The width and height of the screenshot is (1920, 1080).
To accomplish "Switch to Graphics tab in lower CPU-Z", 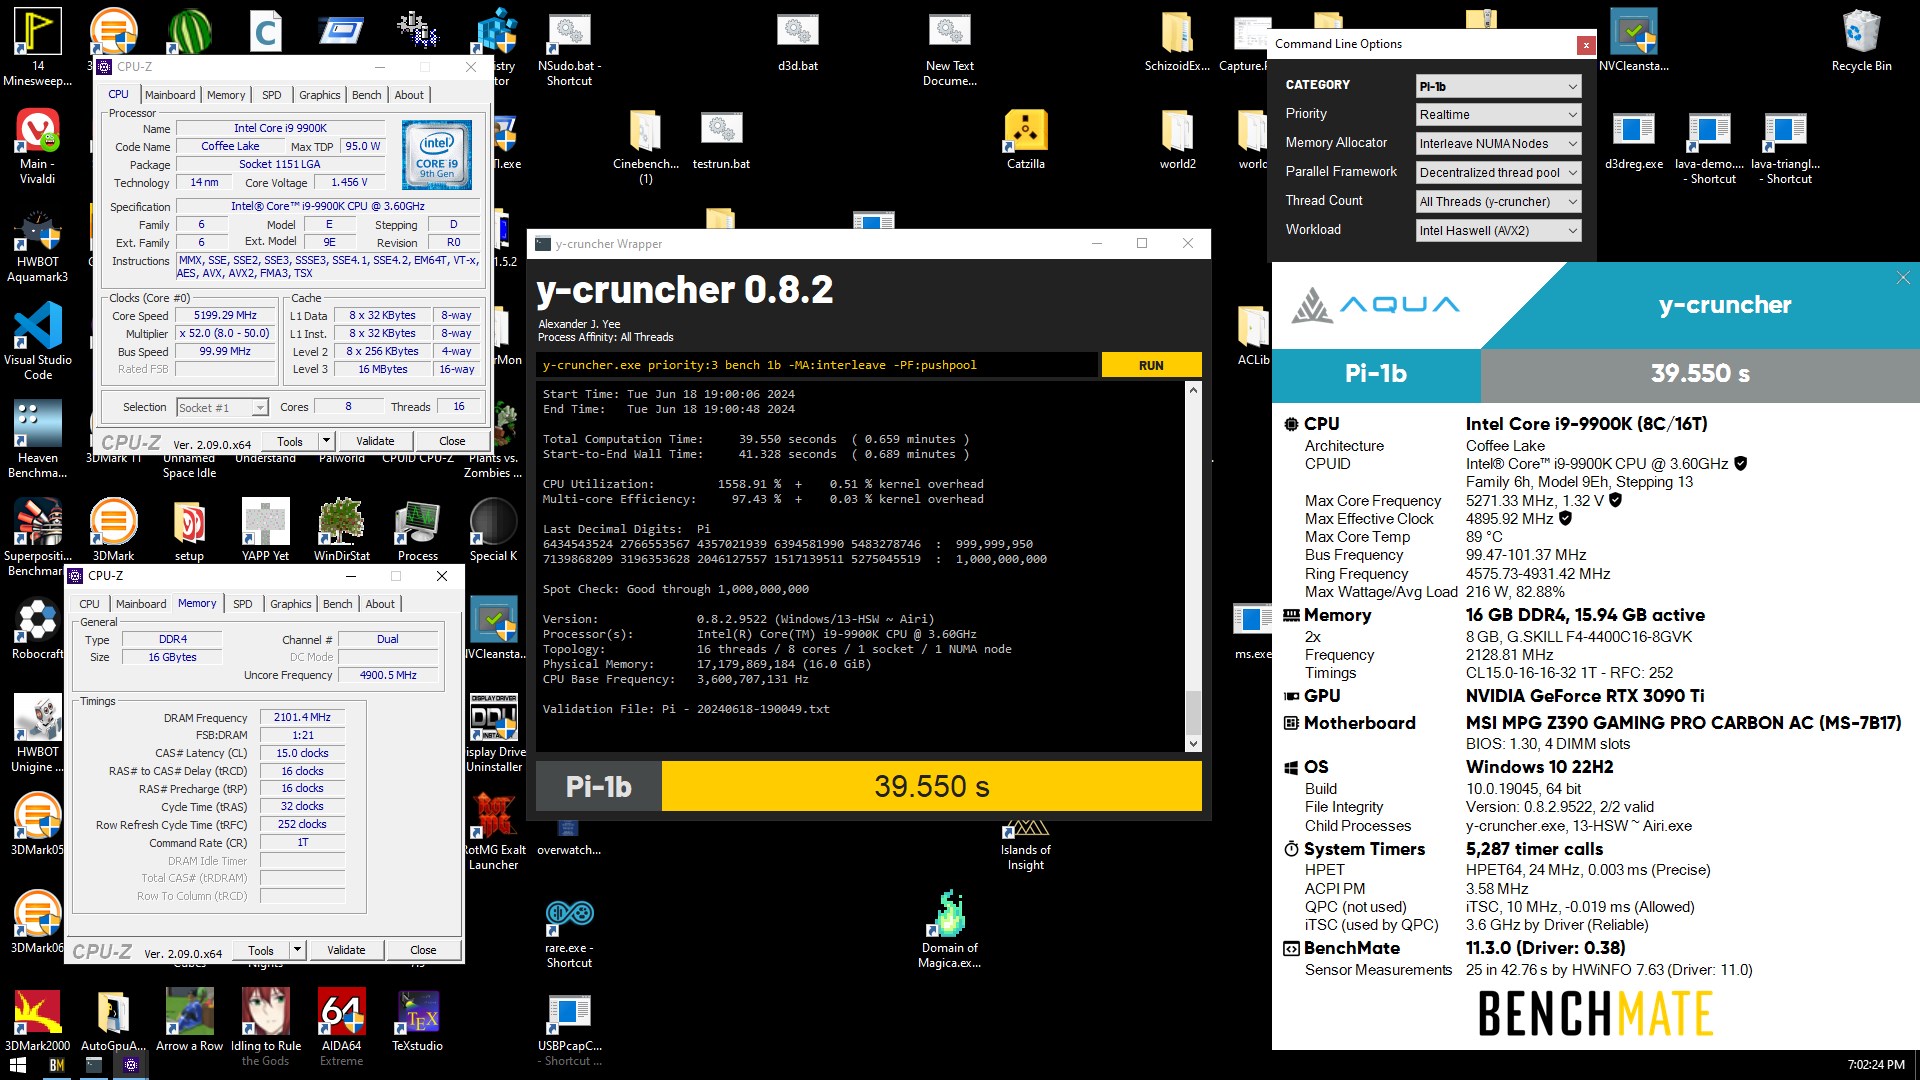I will tap(290, 604).
